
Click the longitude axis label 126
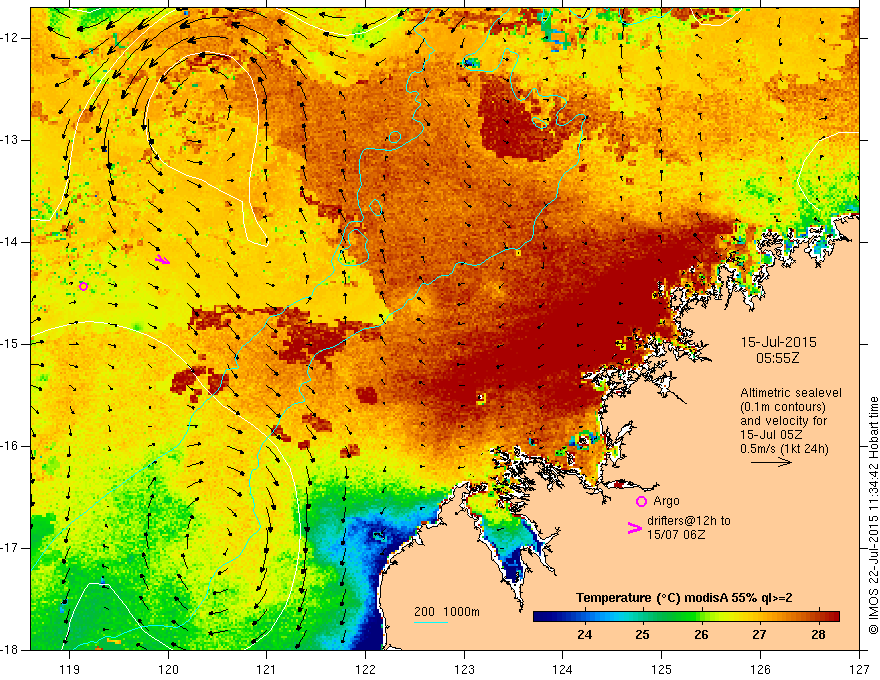pyautogui.click(x=760, y=669)
